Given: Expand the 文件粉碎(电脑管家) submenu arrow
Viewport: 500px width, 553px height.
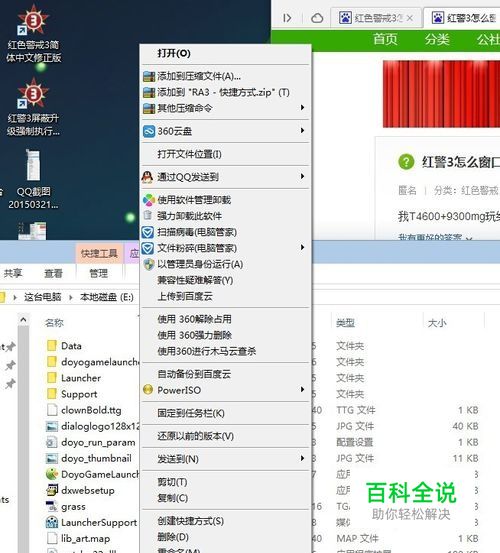Looking at the screenshot, I should tap(302, 248).
